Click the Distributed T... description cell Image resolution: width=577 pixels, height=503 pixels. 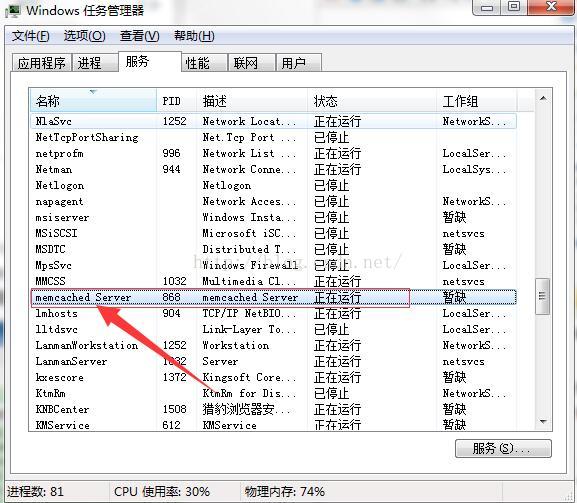point(249,249)
